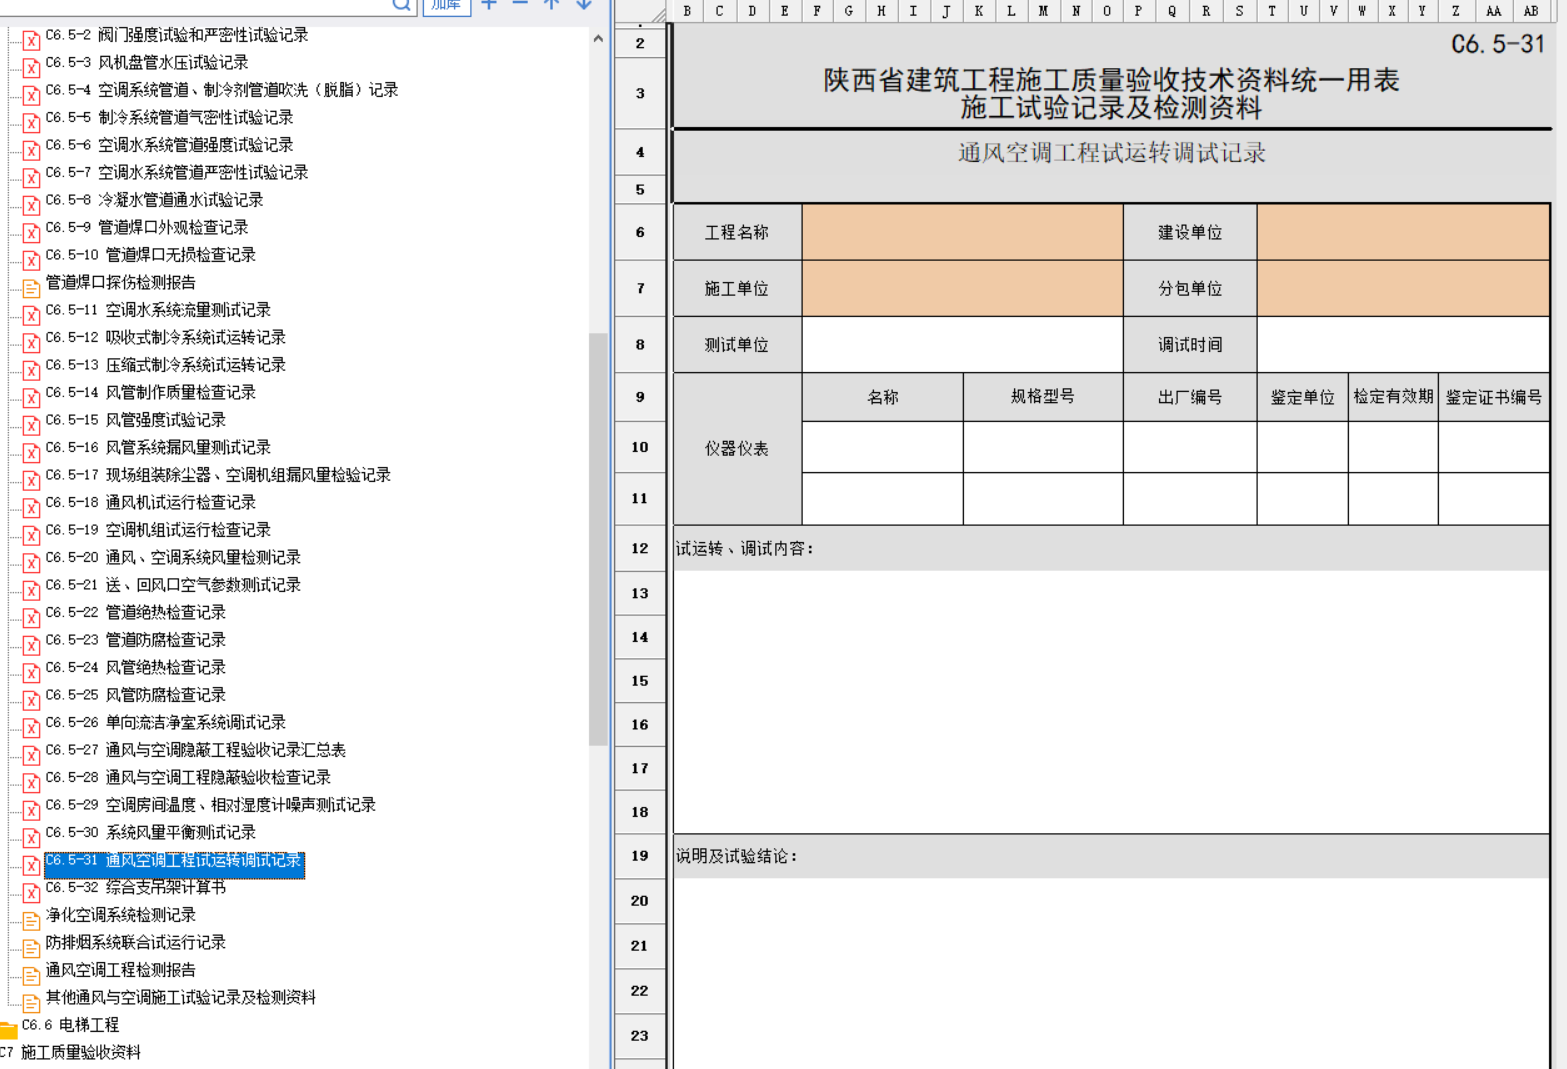Click red X icon of C6.5-2 item
Screen dimensions: 1567x1069
(31, 40)
